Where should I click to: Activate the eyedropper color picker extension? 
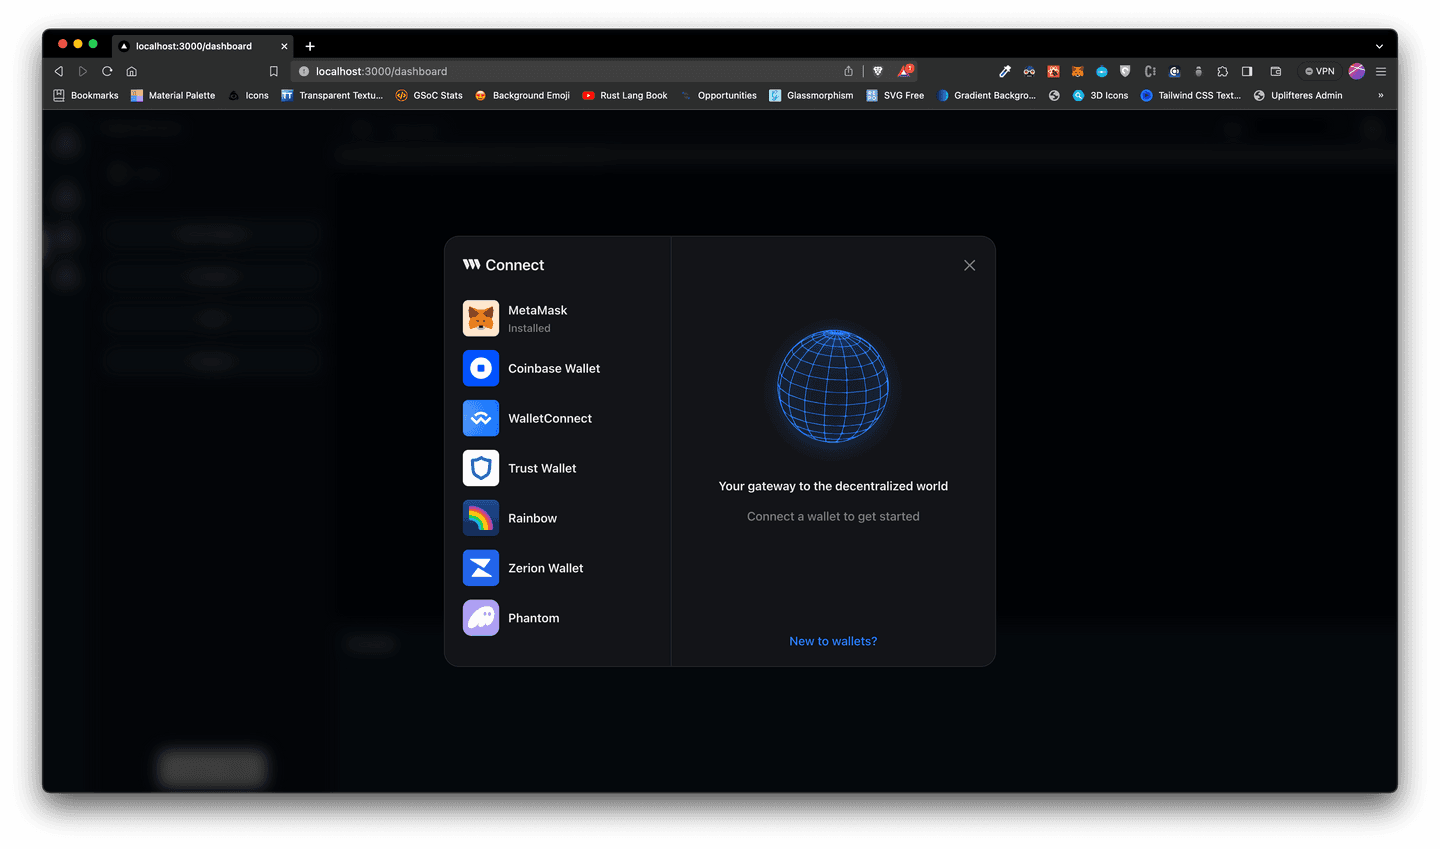(1005, 71)
